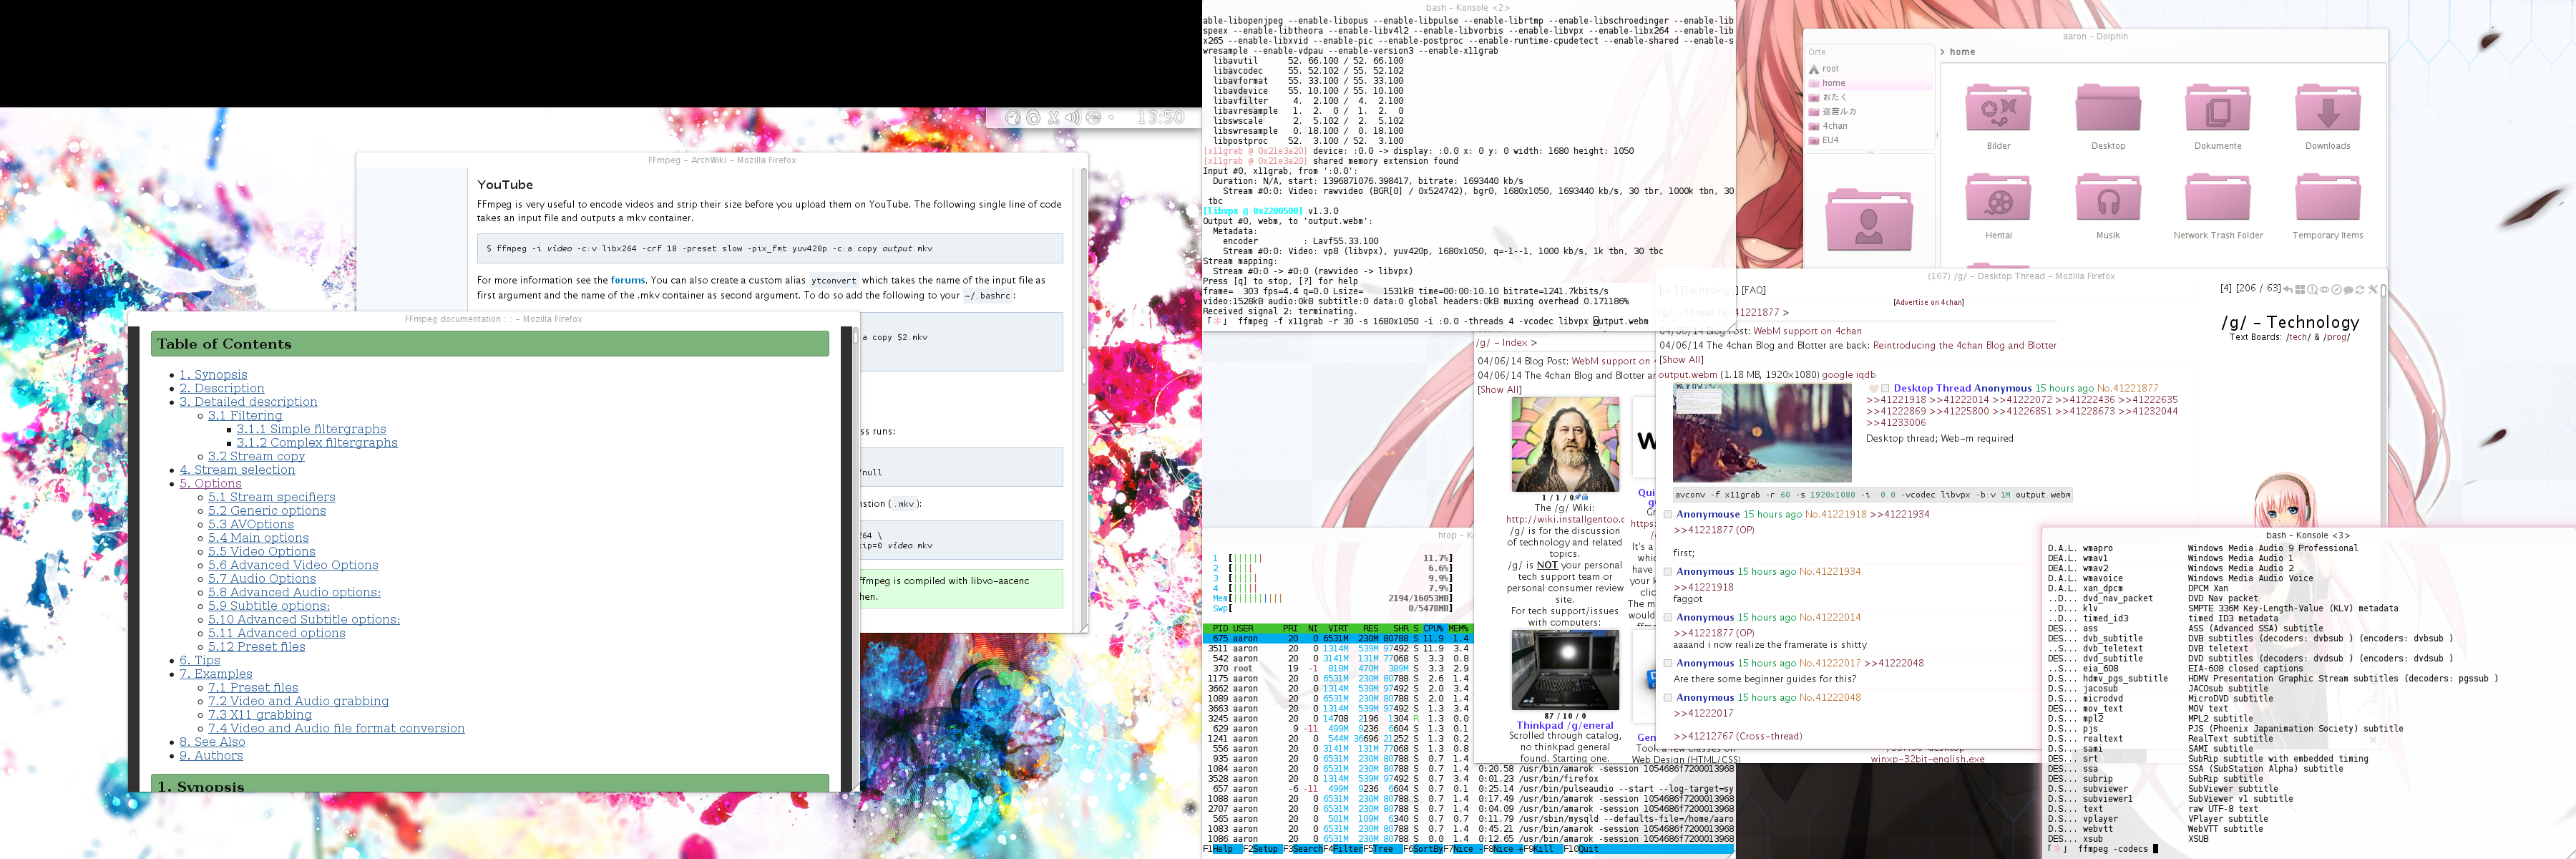
Task: Open the Advertise on 4chan link
Action: click(x=1928, y=302)
